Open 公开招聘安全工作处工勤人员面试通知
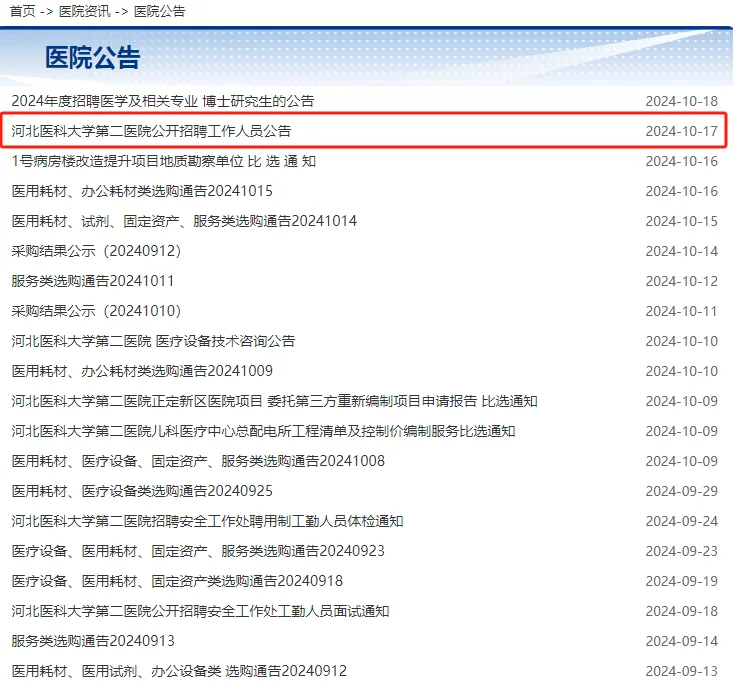Image resolution: width=739 pixels, height=682 pixels. click(x=200, y=611)
